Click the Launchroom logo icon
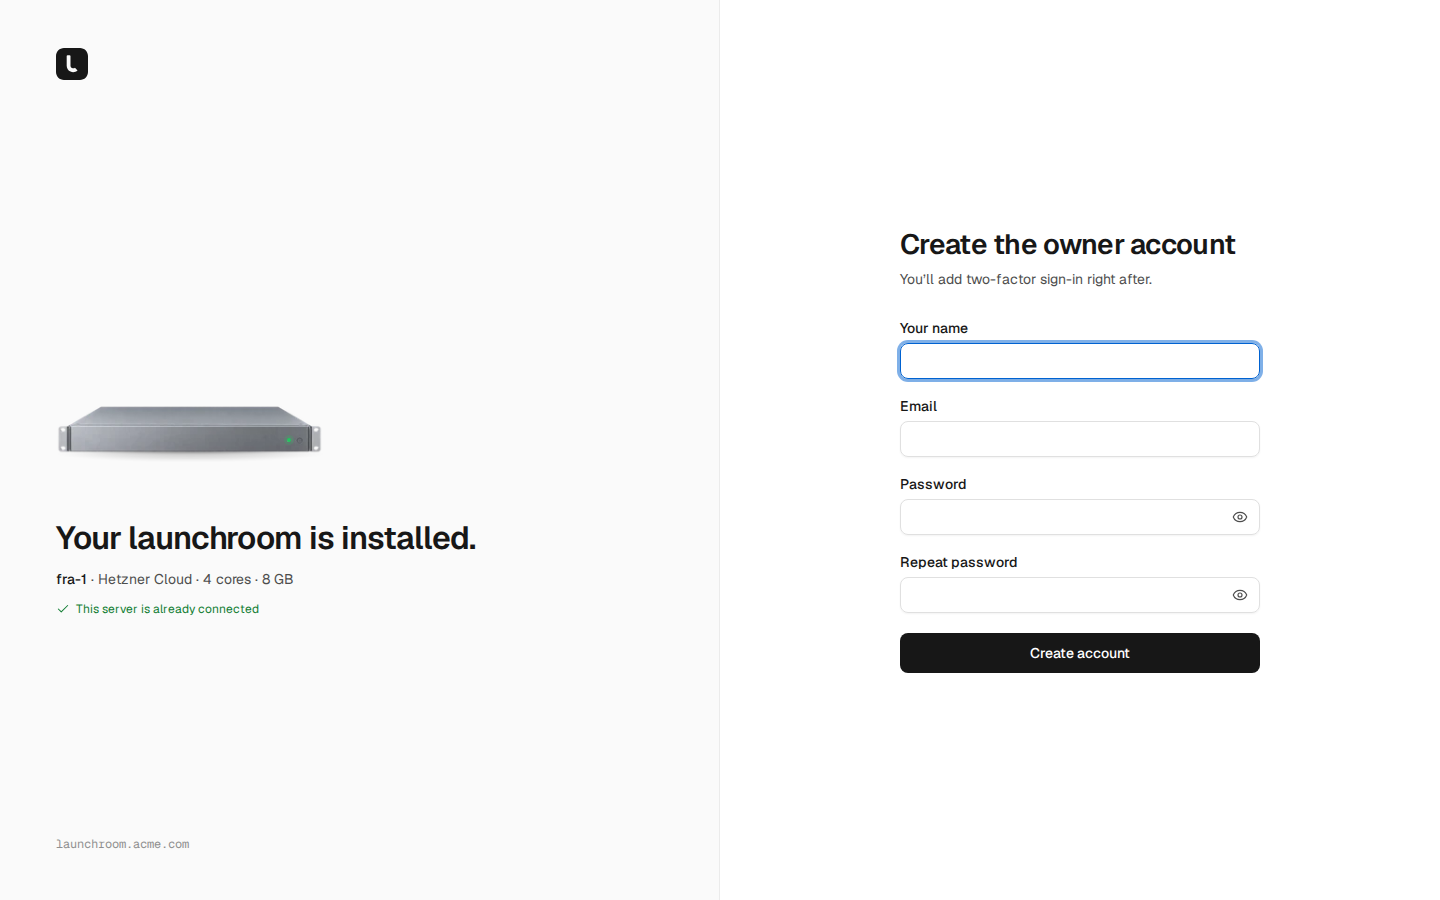 point(72,64)
